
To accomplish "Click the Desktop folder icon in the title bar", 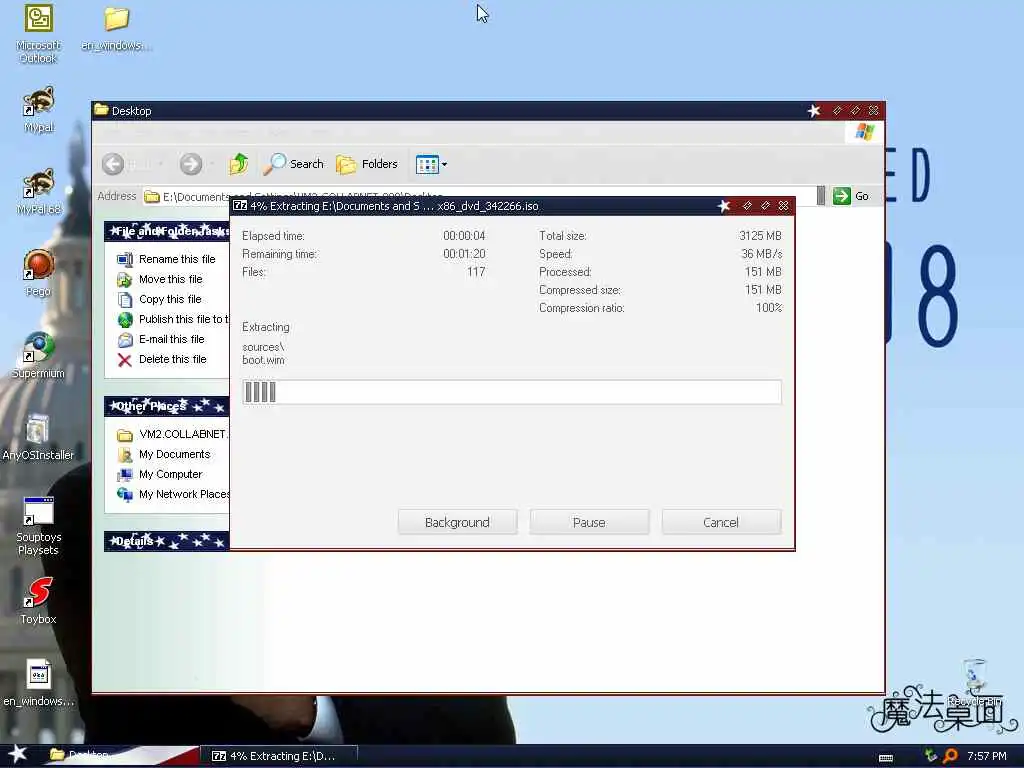I will [101, 110].
